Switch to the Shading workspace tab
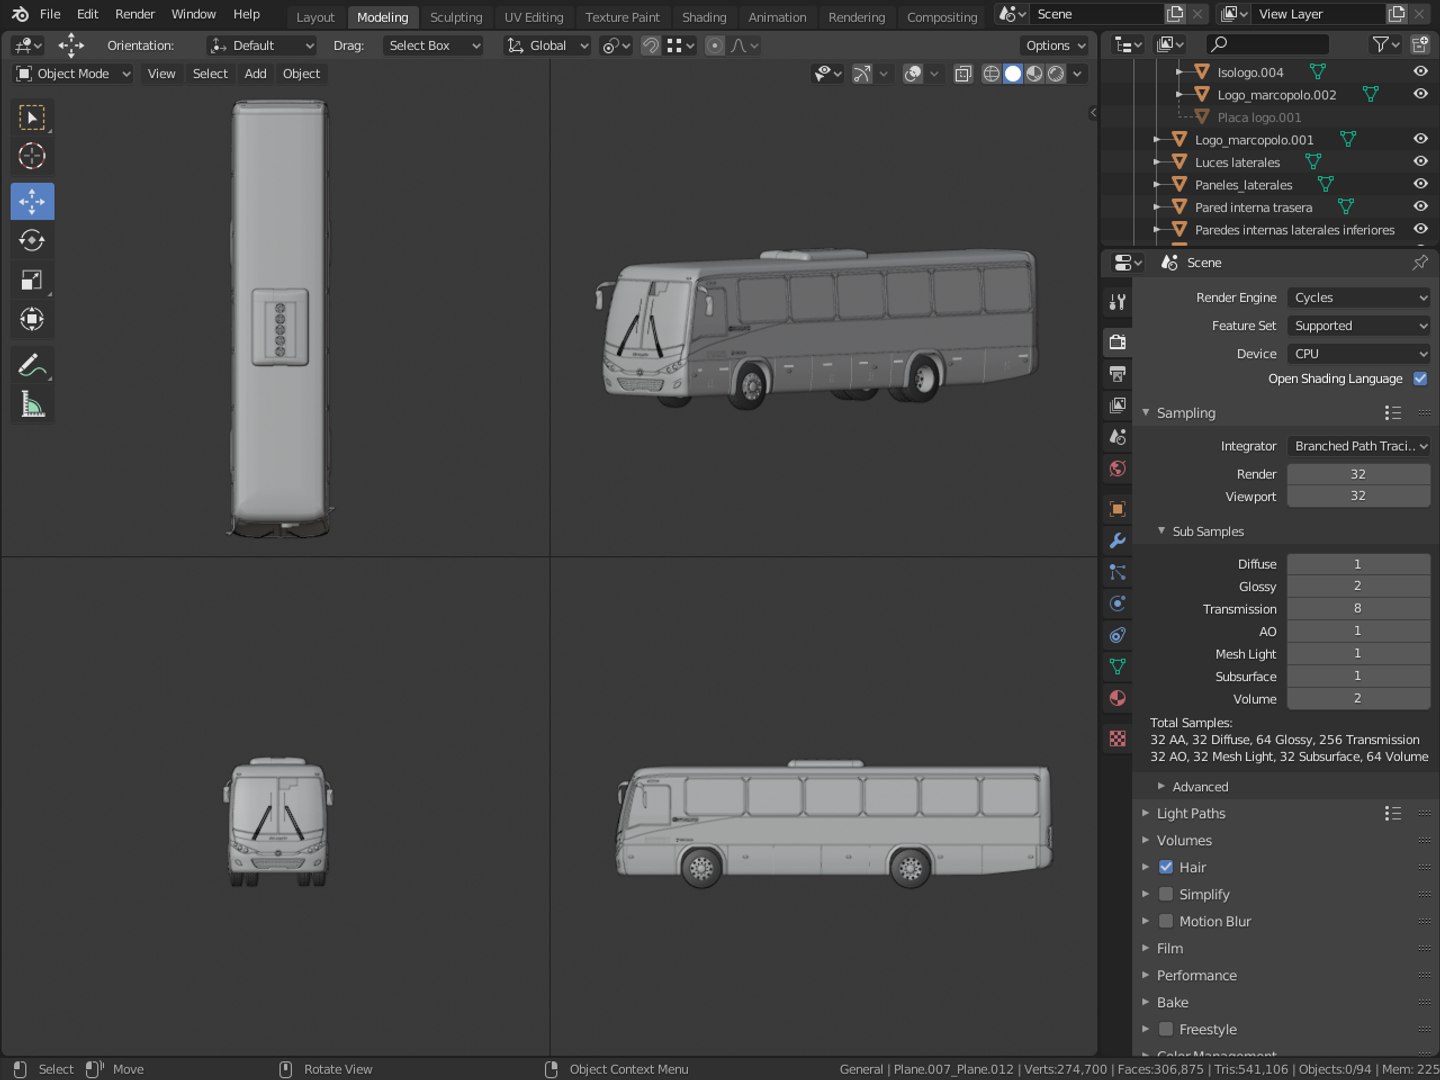 [x=704, y=17]
